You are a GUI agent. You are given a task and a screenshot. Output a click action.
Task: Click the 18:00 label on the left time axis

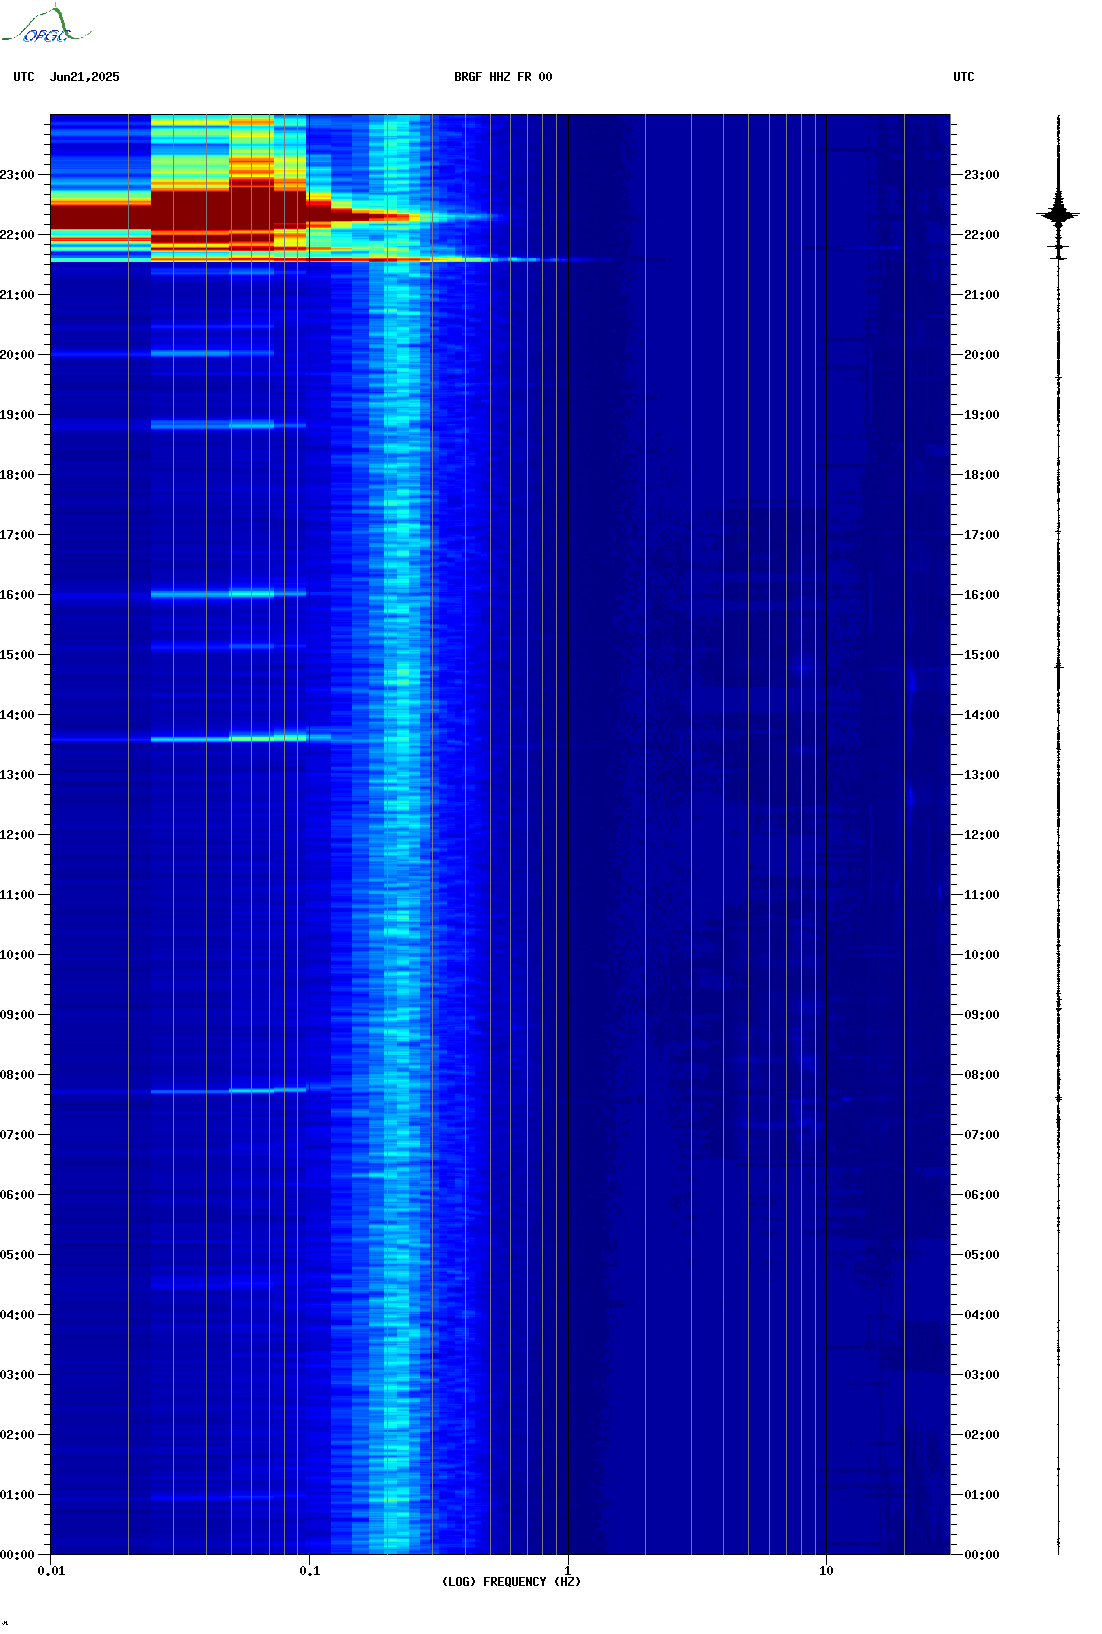pos(17,475)
